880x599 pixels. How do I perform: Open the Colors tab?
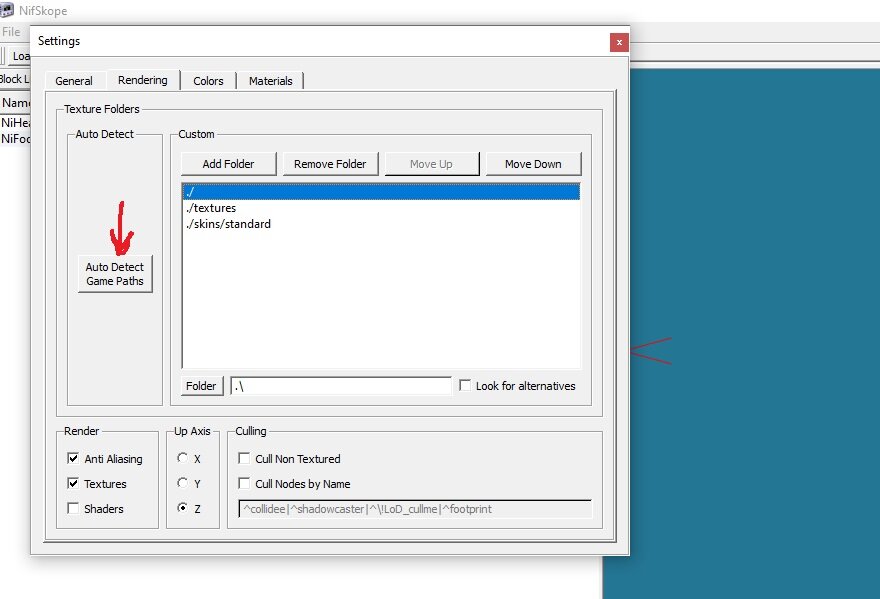(208, 81)
